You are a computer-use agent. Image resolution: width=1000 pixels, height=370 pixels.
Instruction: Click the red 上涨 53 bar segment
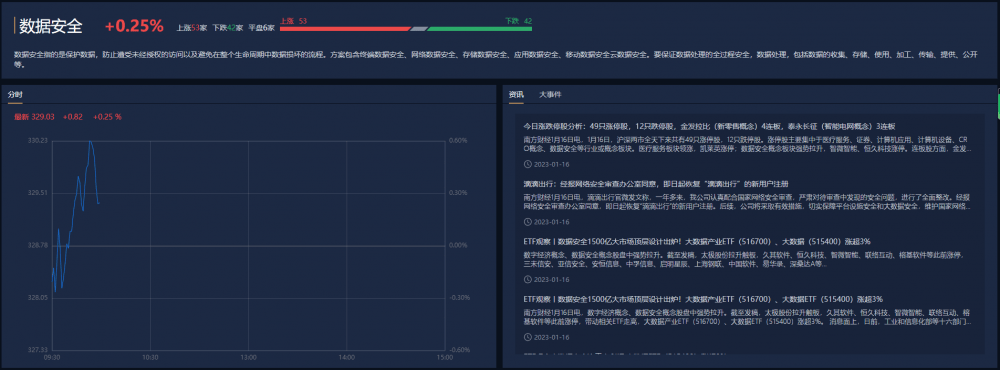click(346, 28)
